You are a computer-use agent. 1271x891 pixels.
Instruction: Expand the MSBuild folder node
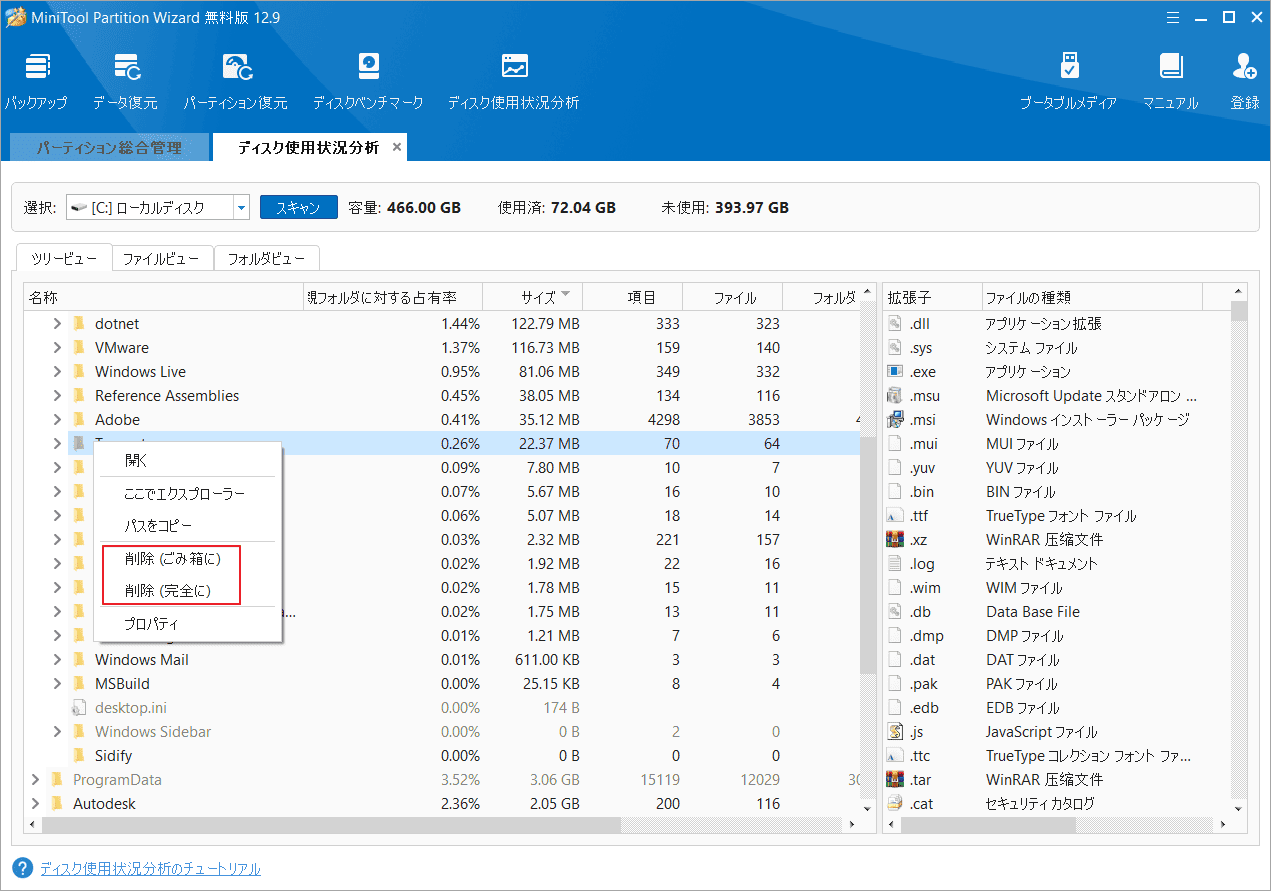coord(57,684)
